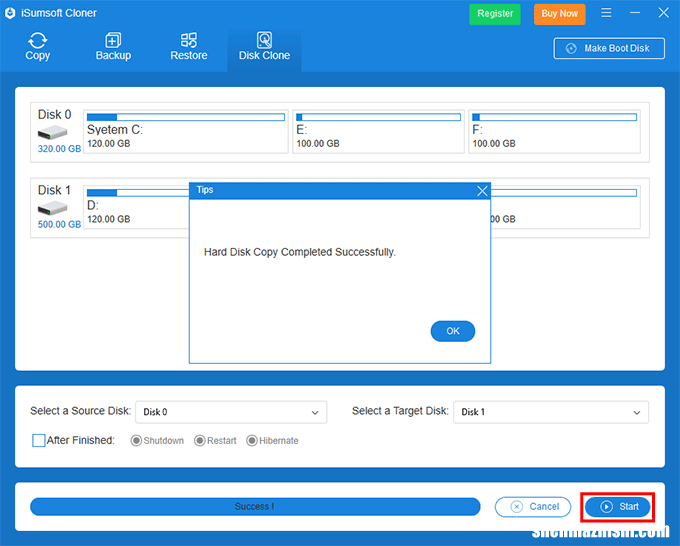This screenshot has height=546, width=680.
Task: Click OK in the Tips dialog
Action: [453, 331]
